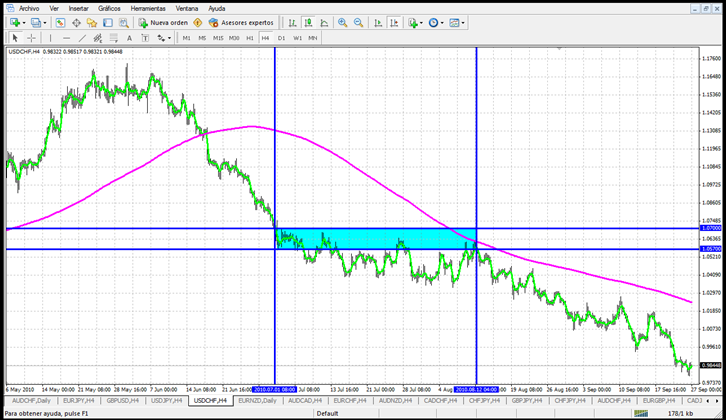Viewport: 726px width, 420px height.
Task: Choose the trendline drawing tool
Action: tap(83, 38)
